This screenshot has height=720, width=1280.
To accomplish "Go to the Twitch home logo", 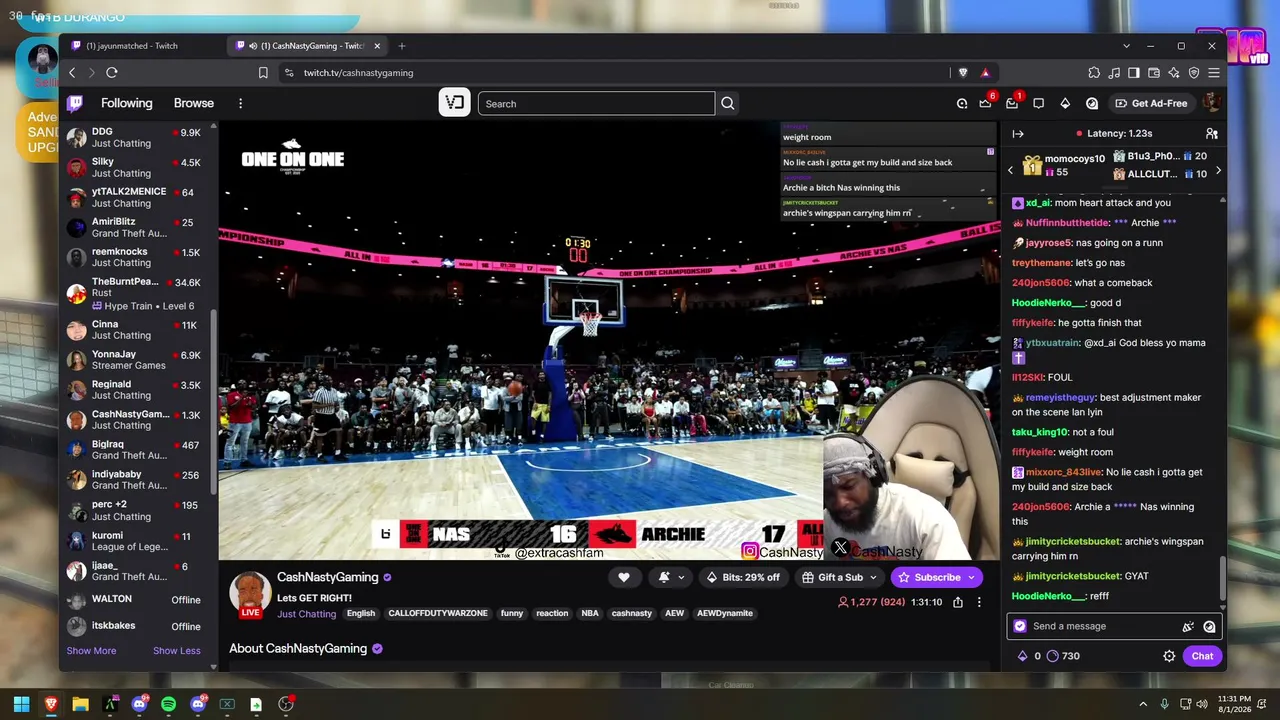I will [x=75, y=103].
